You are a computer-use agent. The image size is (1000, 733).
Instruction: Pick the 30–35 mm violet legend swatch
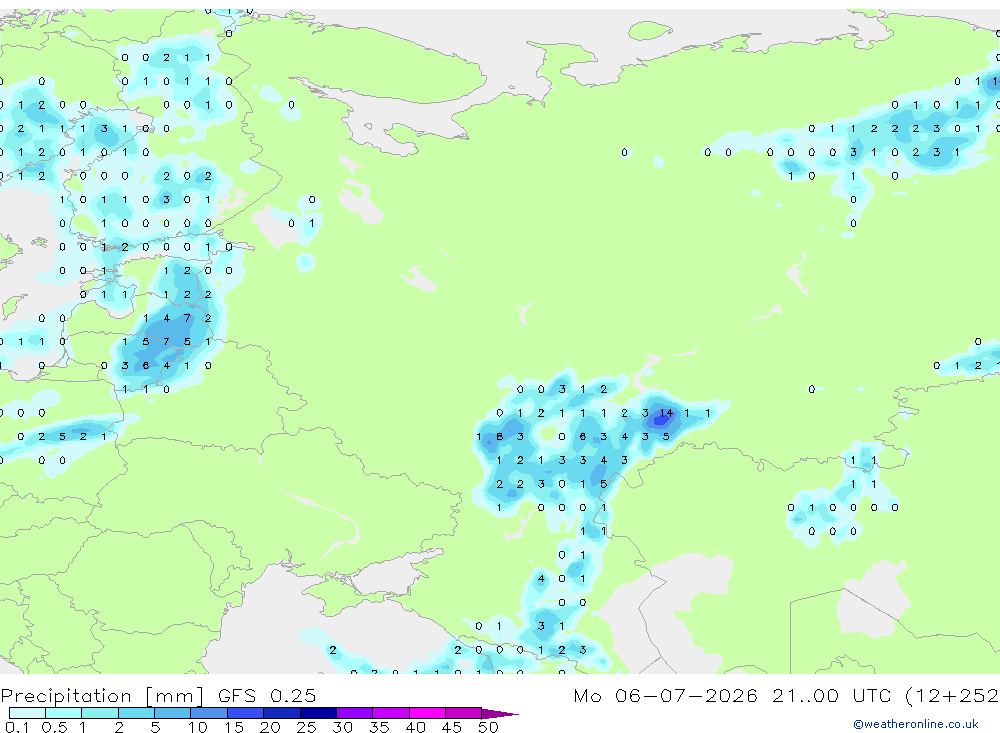355,713
